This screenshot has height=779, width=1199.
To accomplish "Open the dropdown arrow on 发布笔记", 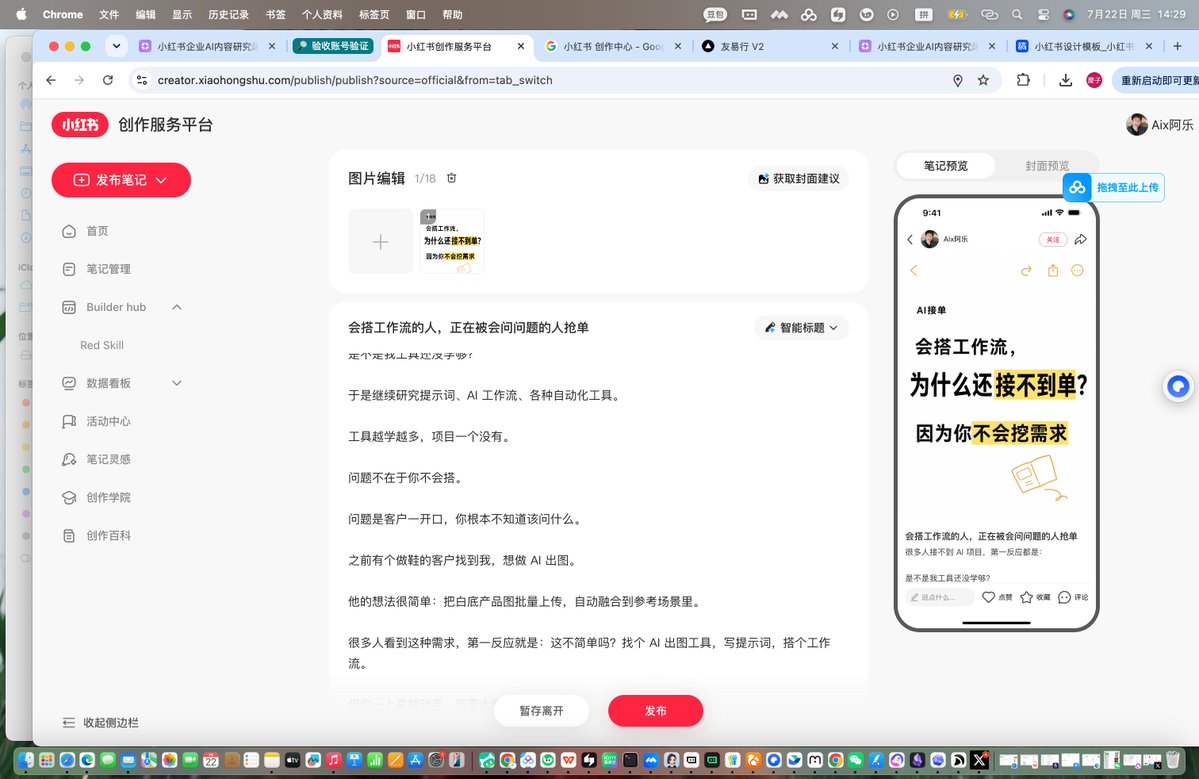I will click(x=161, y=180).
